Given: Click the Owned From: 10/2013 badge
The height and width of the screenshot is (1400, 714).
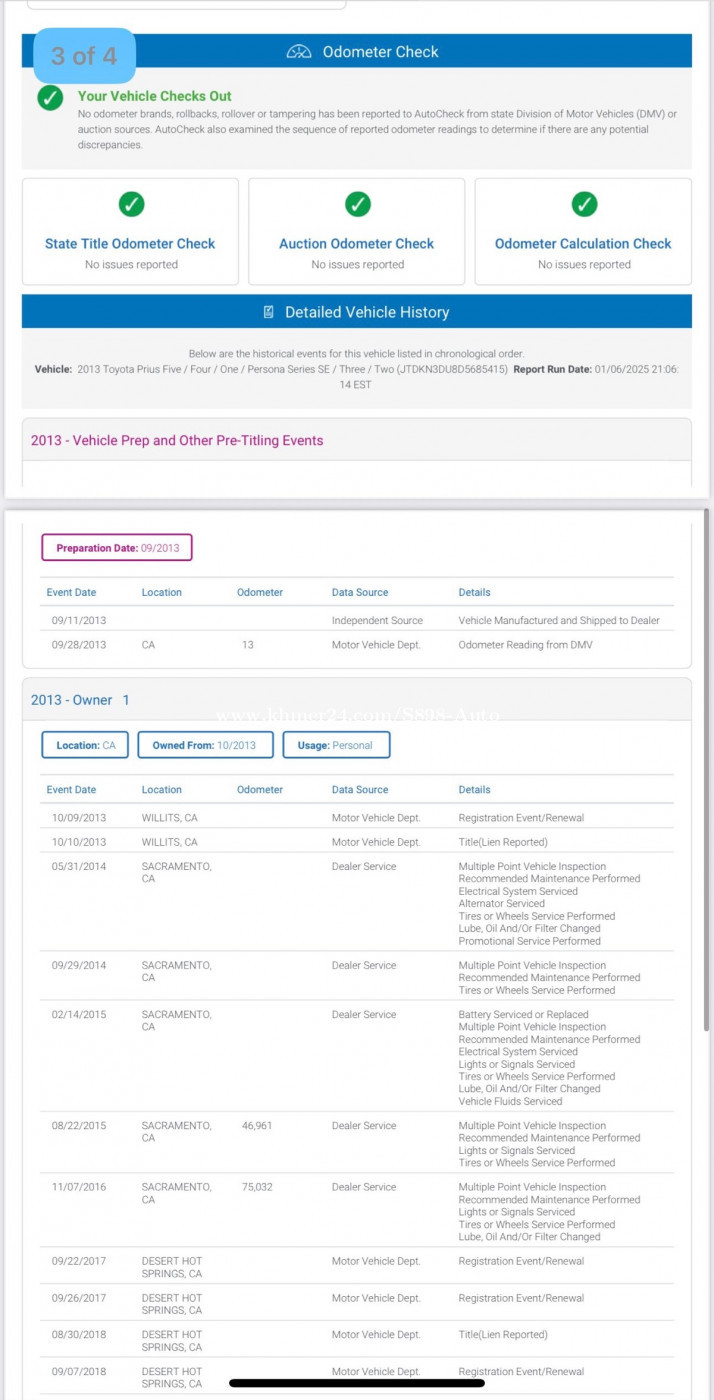Looking at the screenshot, I should [204, 745].
